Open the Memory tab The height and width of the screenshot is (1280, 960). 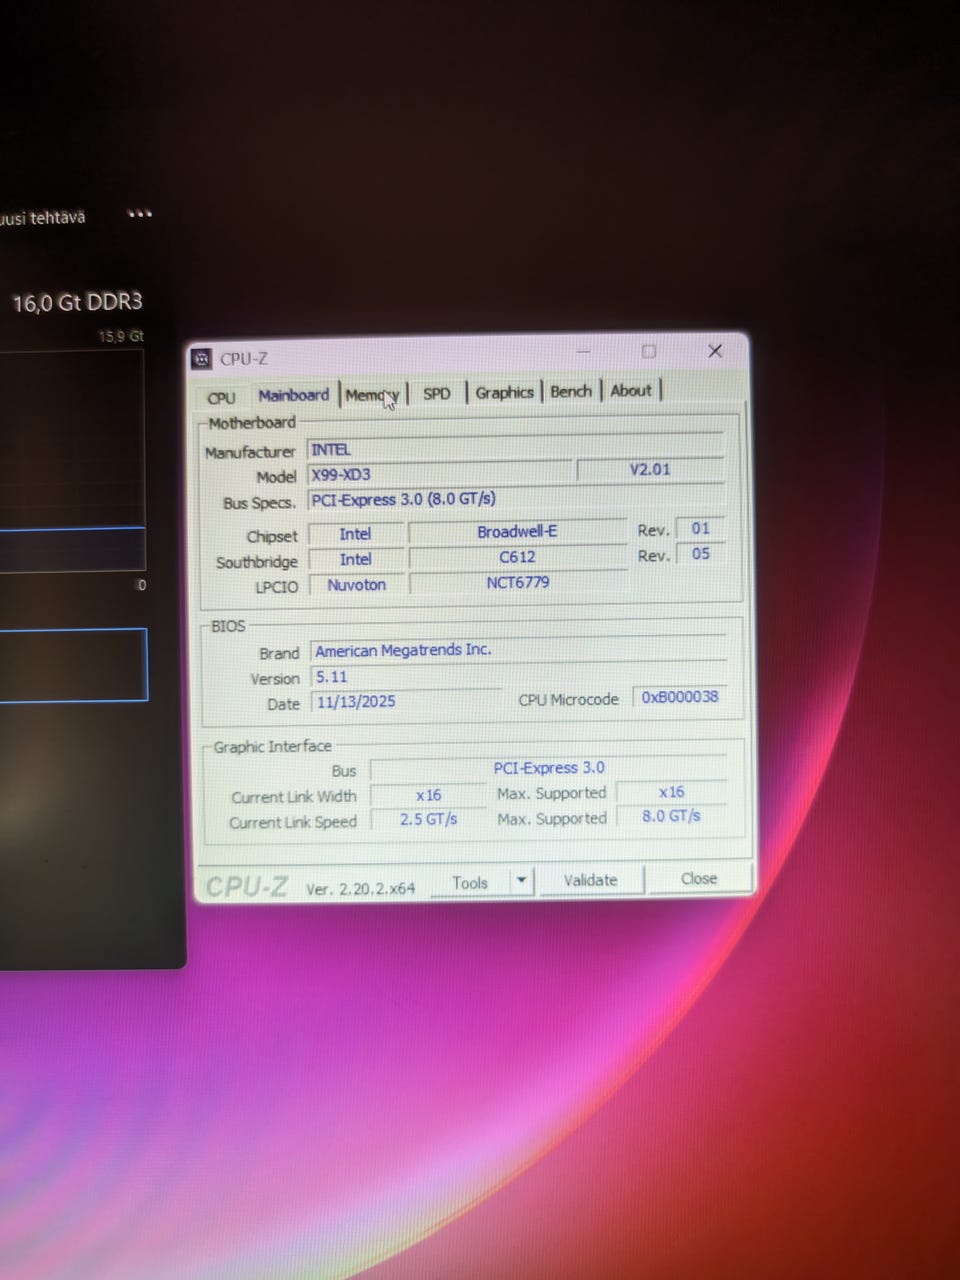(x=372, y=395)
